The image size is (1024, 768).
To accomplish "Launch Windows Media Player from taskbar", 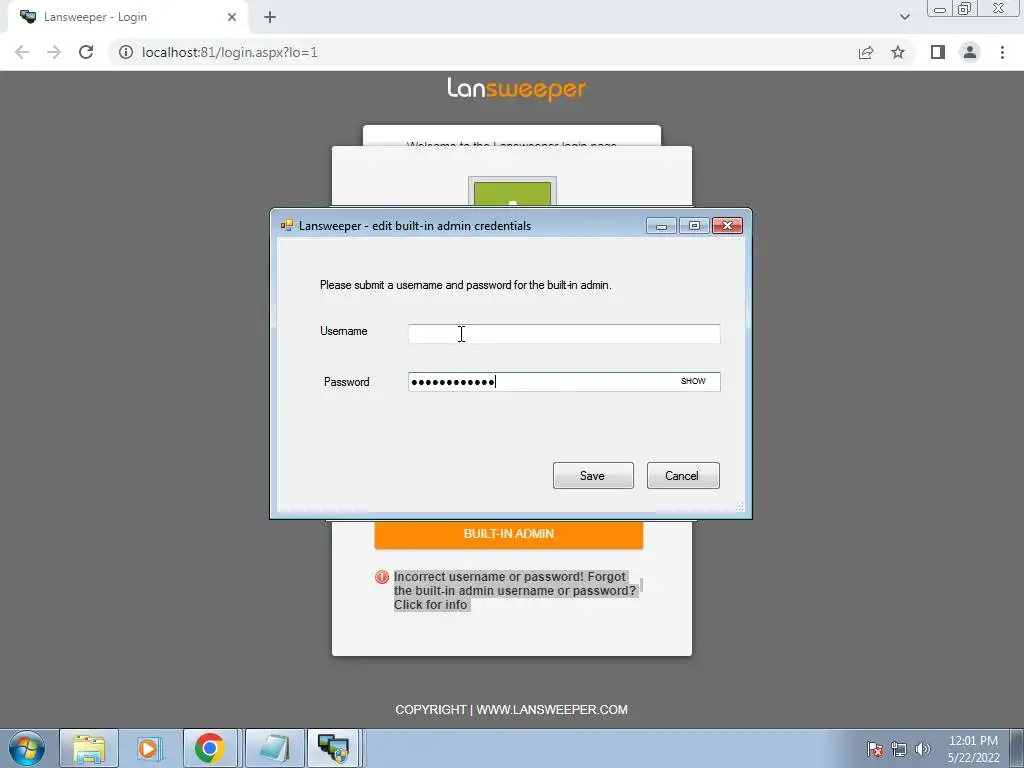I will pos(148,748).
